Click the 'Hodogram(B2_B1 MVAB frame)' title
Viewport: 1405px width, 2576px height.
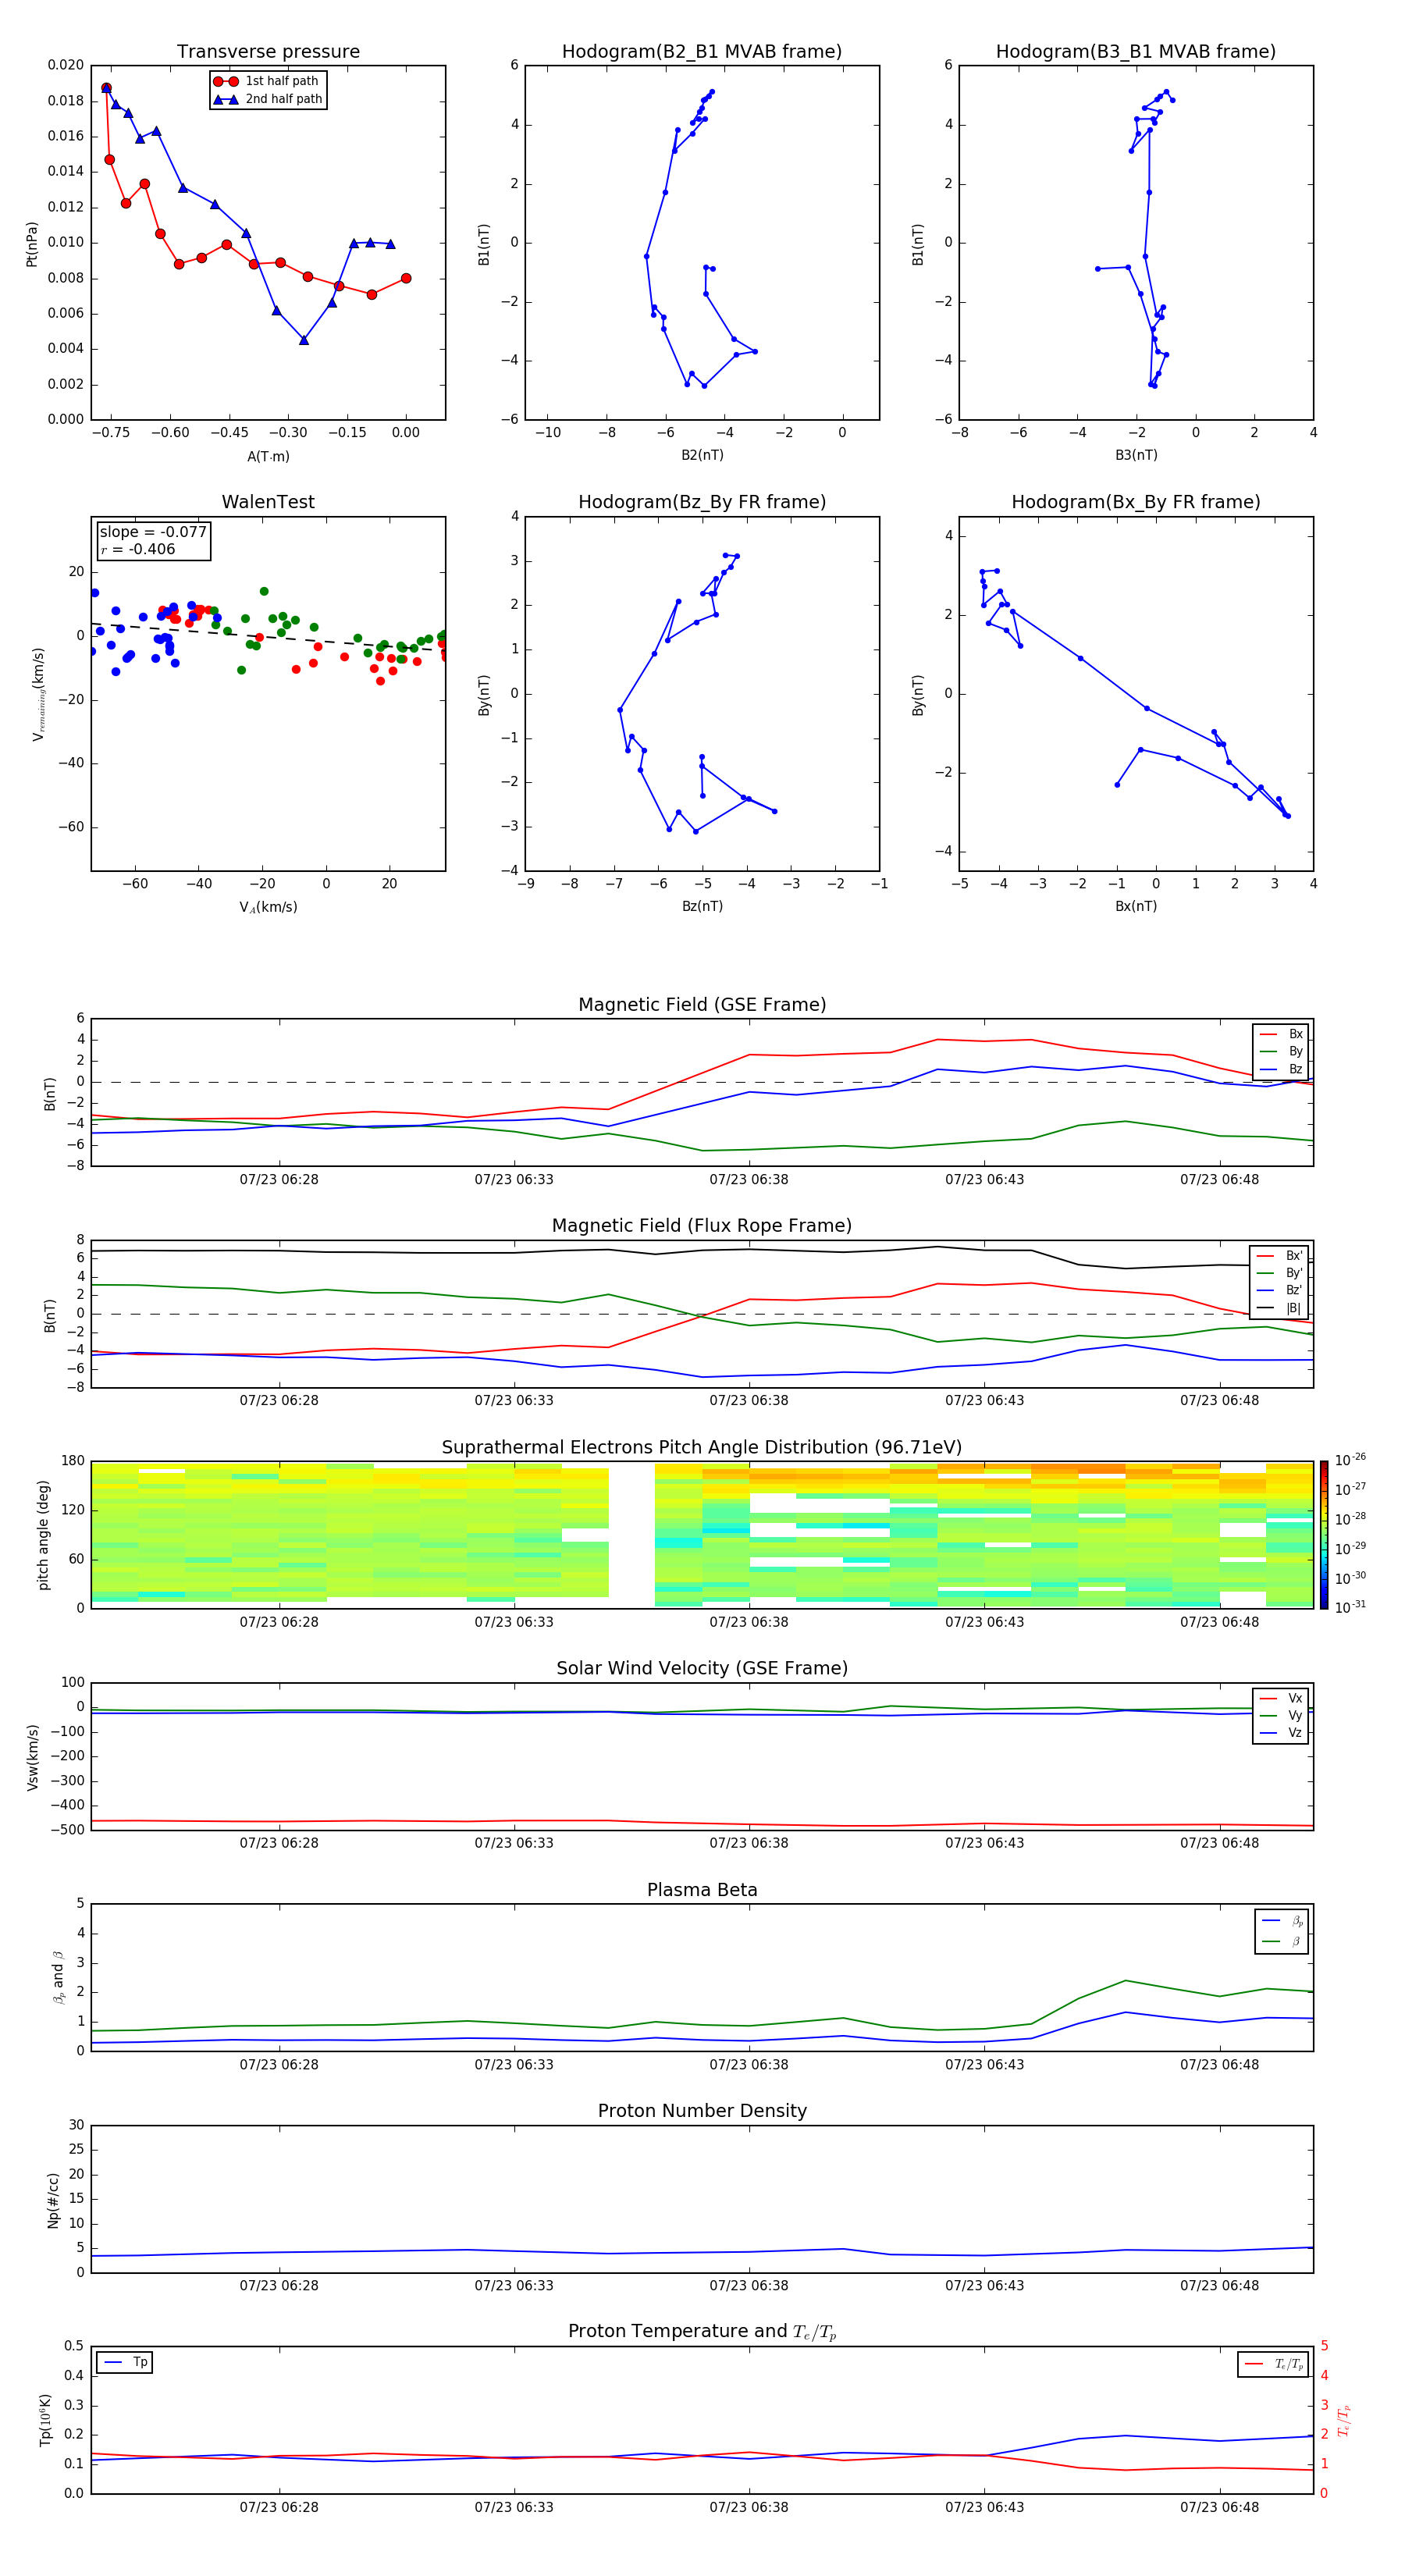(x=702, y=51)
